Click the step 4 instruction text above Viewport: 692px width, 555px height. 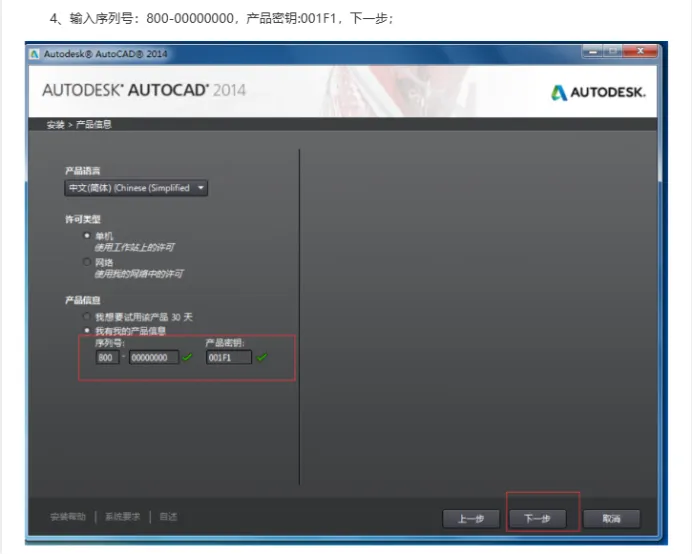[x=221, y=19]
